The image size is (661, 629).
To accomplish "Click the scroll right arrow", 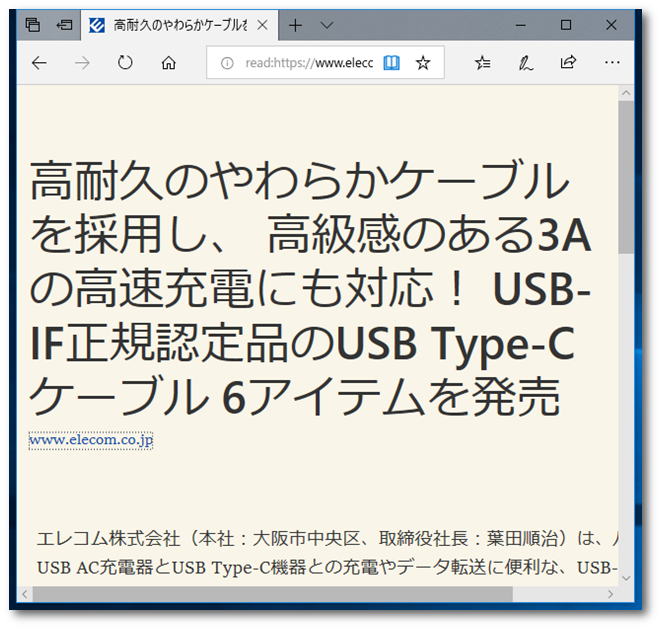I will [610, 594].
